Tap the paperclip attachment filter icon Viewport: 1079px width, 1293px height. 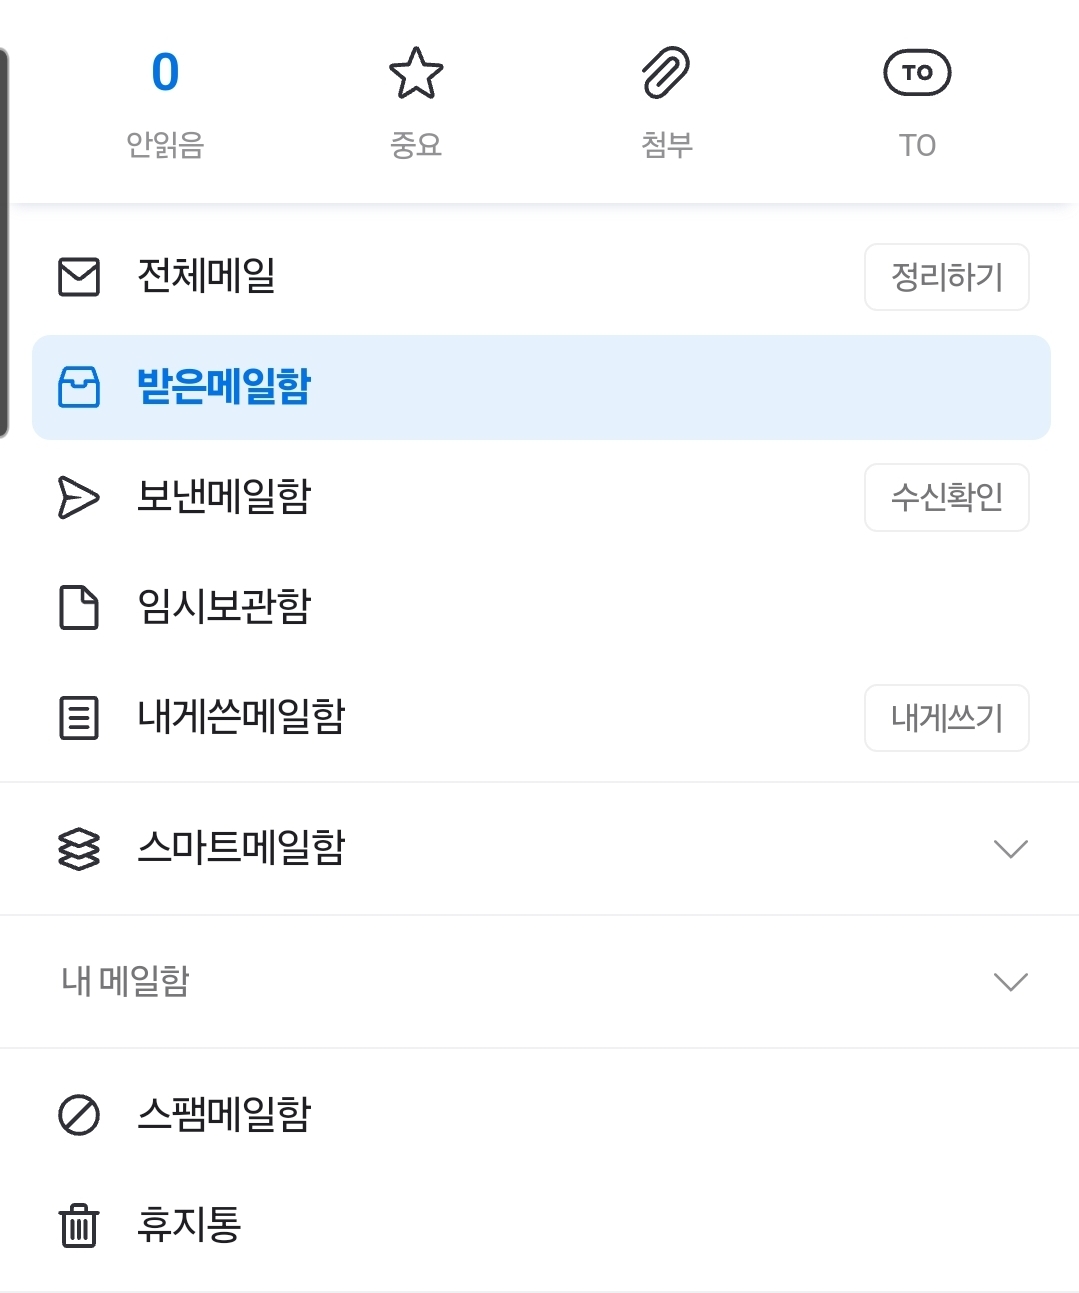click(x=666, y=73)
